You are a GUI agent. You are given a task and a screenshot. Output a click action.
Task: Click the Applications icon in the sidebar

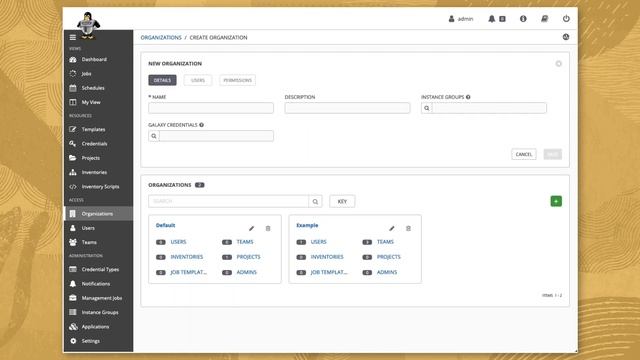tap(73, 327)
